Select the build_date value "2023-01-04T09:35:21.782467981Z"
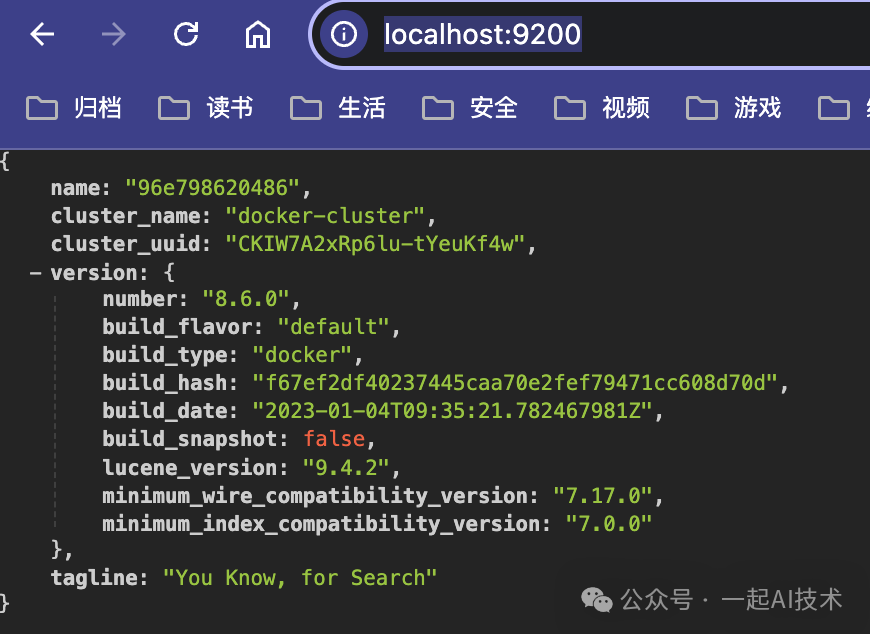This screenshot has width=870, height=634. [x=452, y=412]
